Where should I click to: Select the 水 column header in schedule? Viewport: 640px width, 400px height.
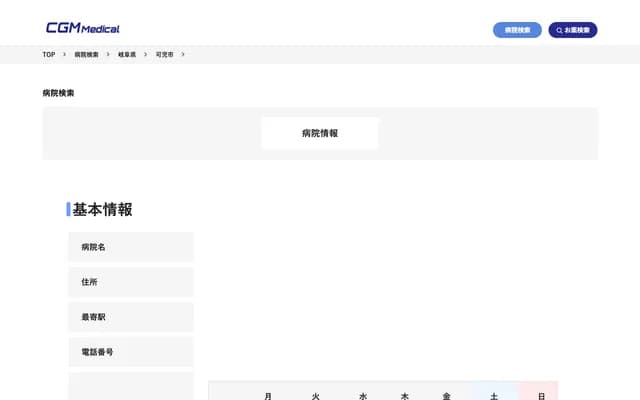pos(363,395)
